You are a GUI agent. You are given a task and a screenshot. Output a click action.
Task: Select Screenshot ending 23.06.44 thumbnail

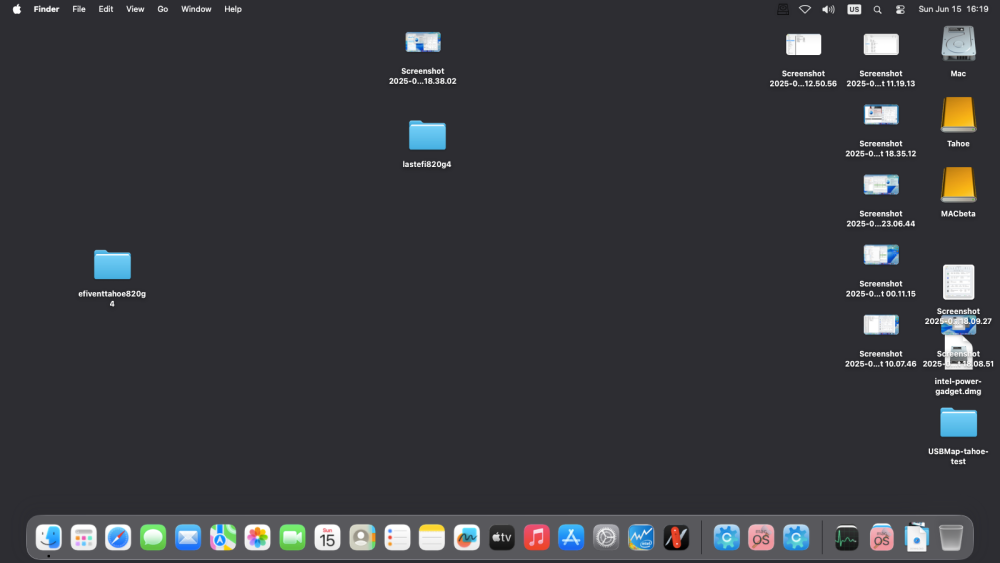[881, 185]
